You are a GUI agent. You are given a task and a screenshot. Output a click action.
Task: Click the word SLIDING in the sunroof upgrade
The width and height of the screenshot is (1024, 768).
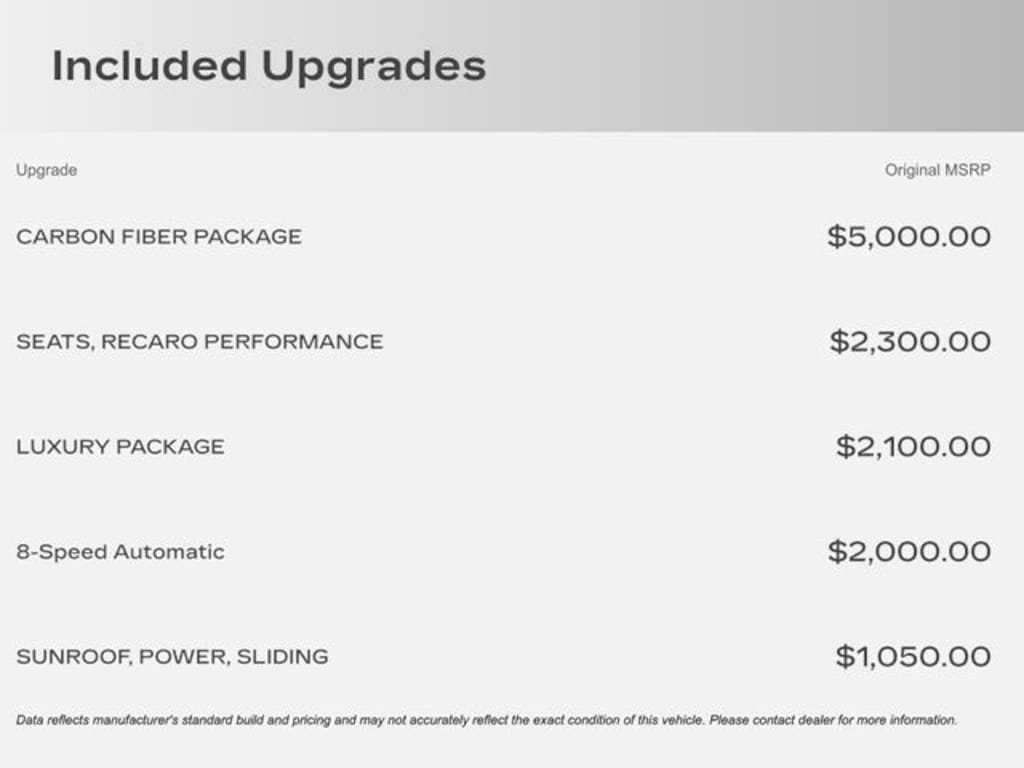[282, 657]
